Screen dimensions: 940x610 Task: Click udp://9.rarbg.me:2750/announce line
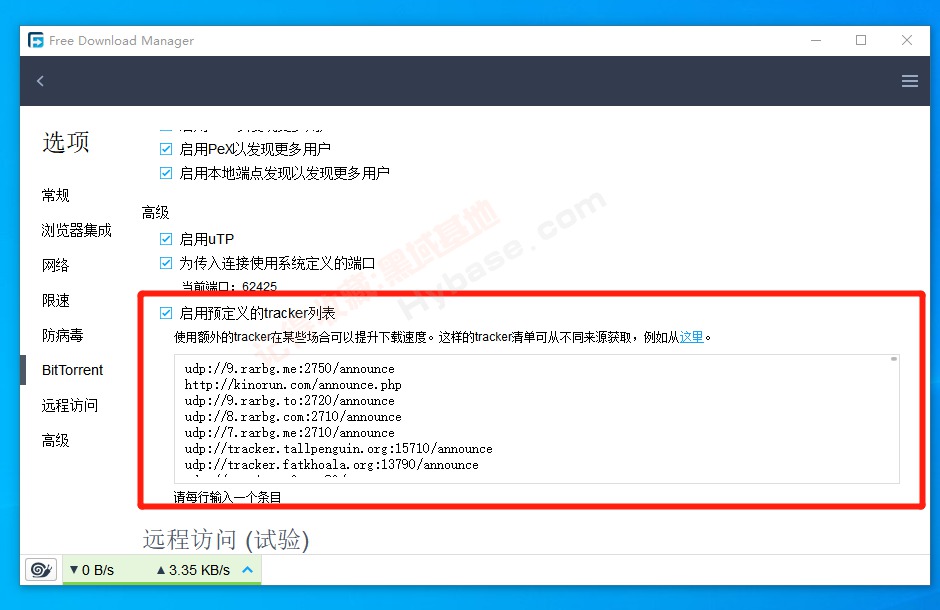290,369
